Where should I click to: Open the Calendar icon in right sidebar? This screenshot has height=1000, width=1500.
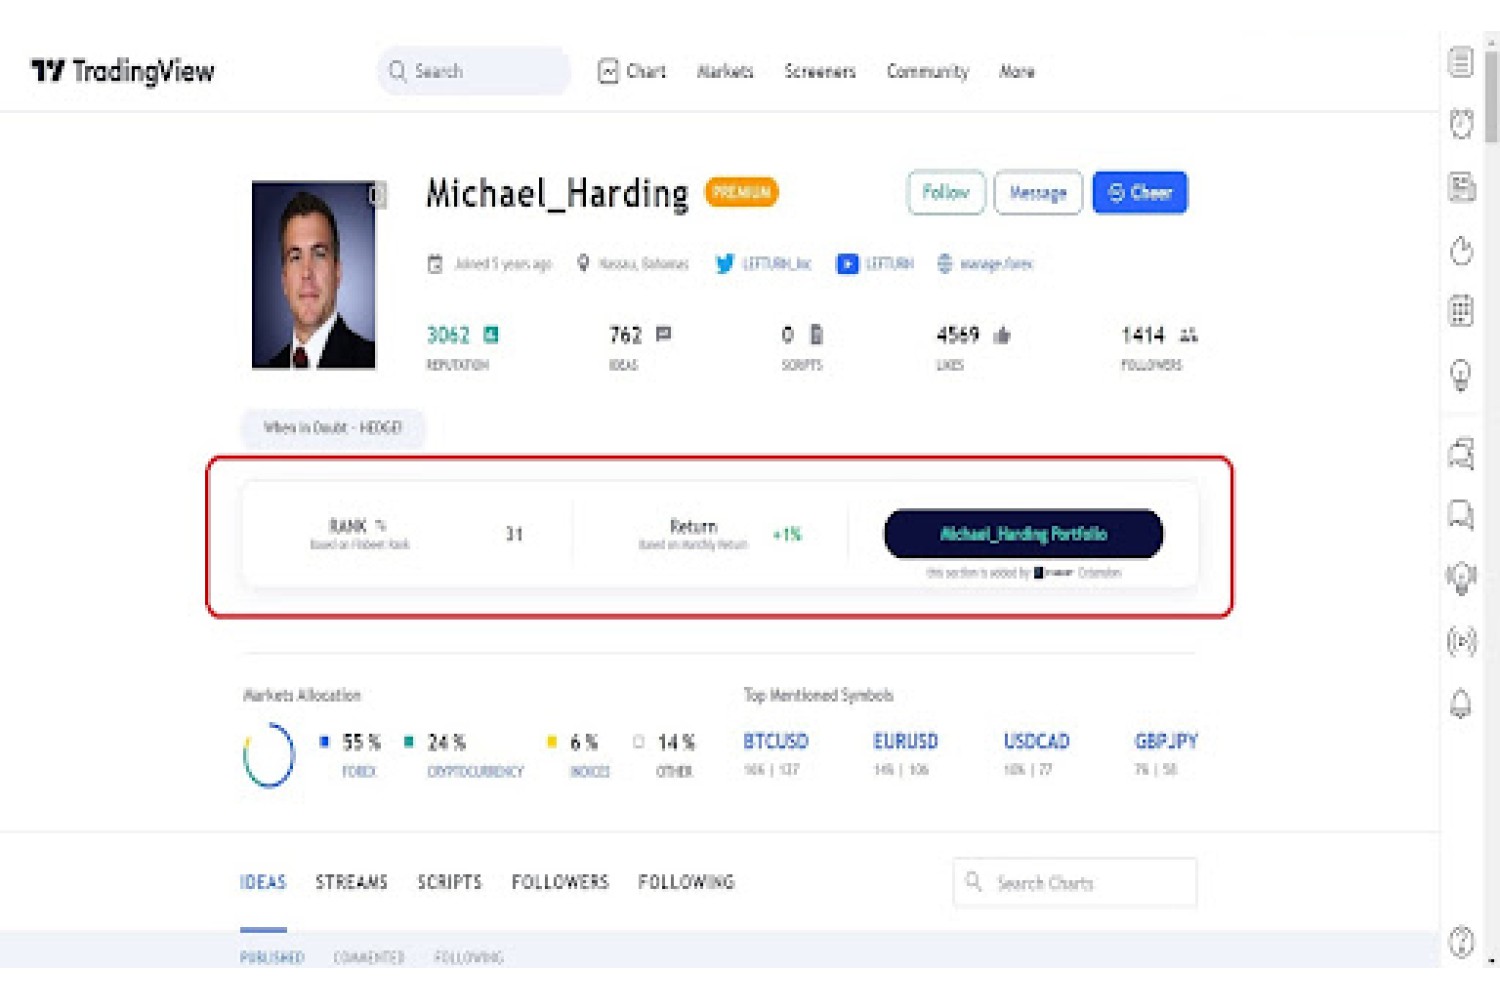click(x=1461, y=311)
